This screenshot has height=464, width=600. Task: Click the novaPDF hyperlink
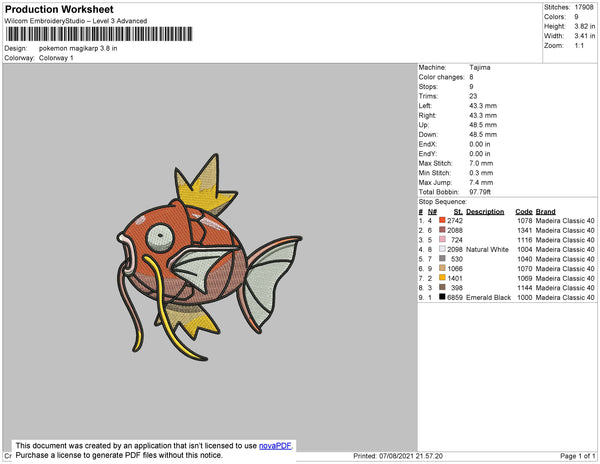[275, 446]
